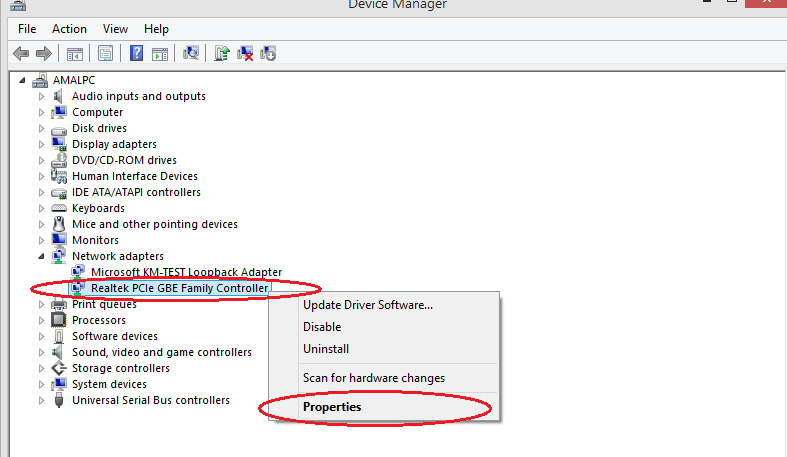Viewport: 787px width, 457px height.
Task: Click the AMALPC computer icon
Action: tap(40, 80)
